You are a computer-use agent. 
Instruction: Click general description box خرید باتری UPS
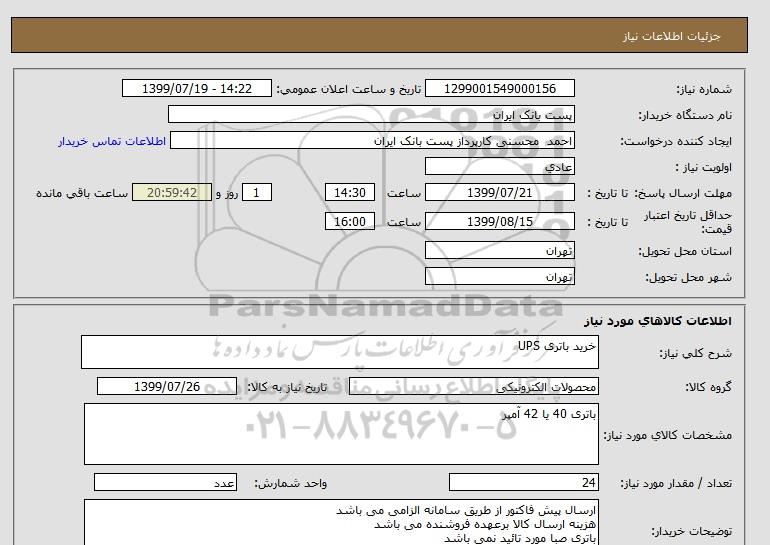340,352
